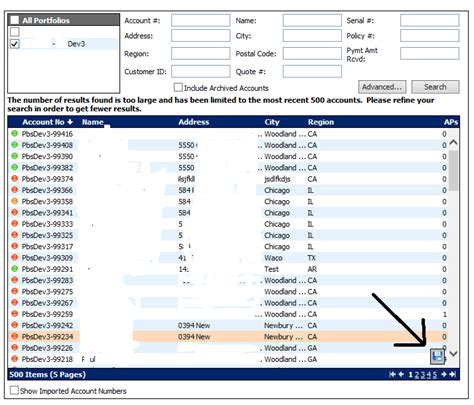Click scrollbar down arrow in results
The width and height of the screenshot is (474, 405).
click(453, 353)
